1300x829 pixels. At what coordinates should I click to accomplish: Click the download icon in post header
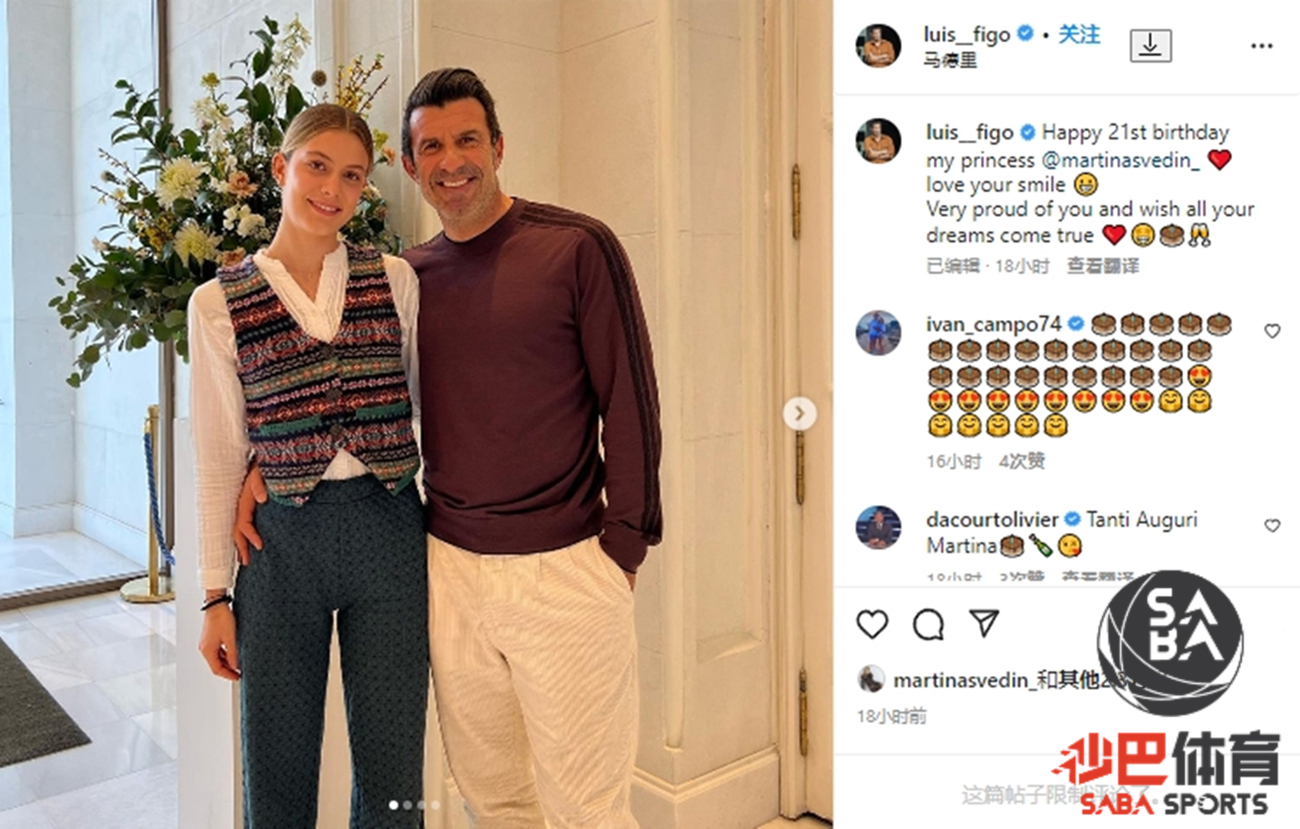pyautogui.click(x=1150, y=45)
